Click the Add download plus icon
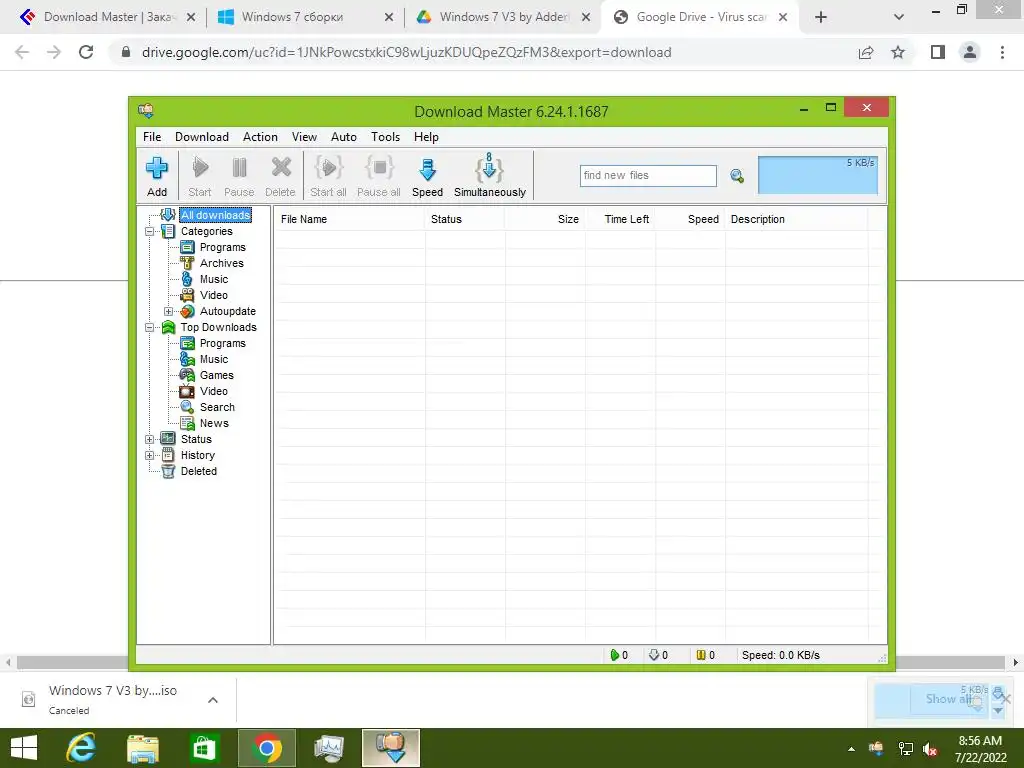 coord(157,168)
